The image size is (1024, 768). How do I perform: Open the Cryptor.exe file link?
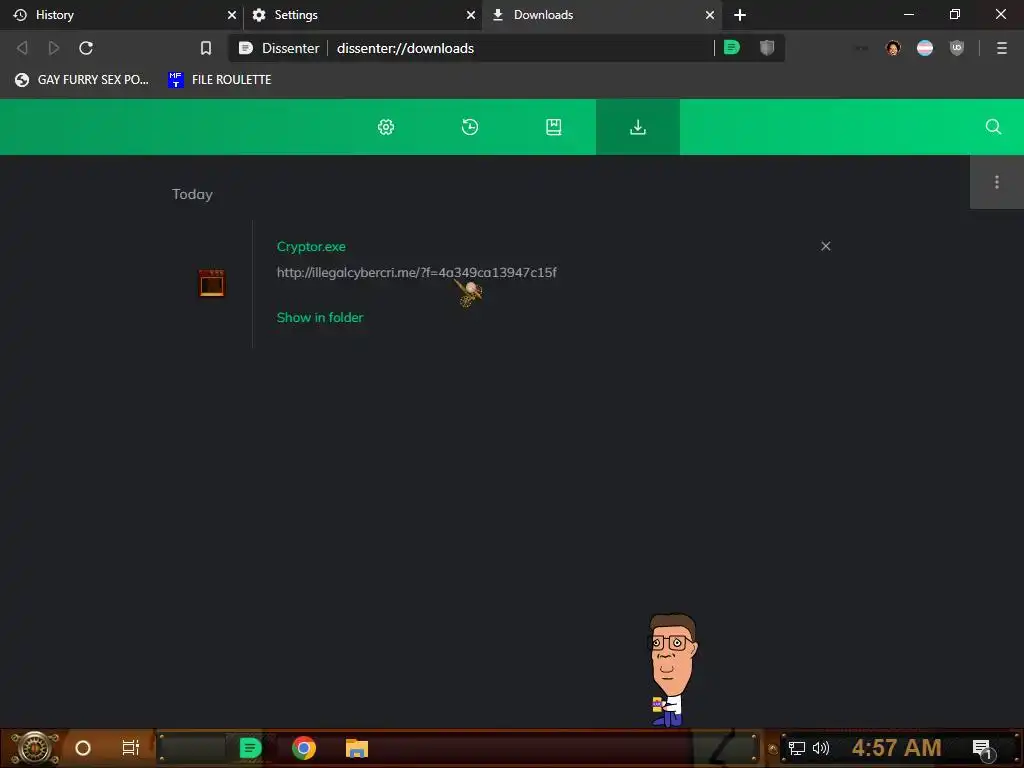click(311, 247)
